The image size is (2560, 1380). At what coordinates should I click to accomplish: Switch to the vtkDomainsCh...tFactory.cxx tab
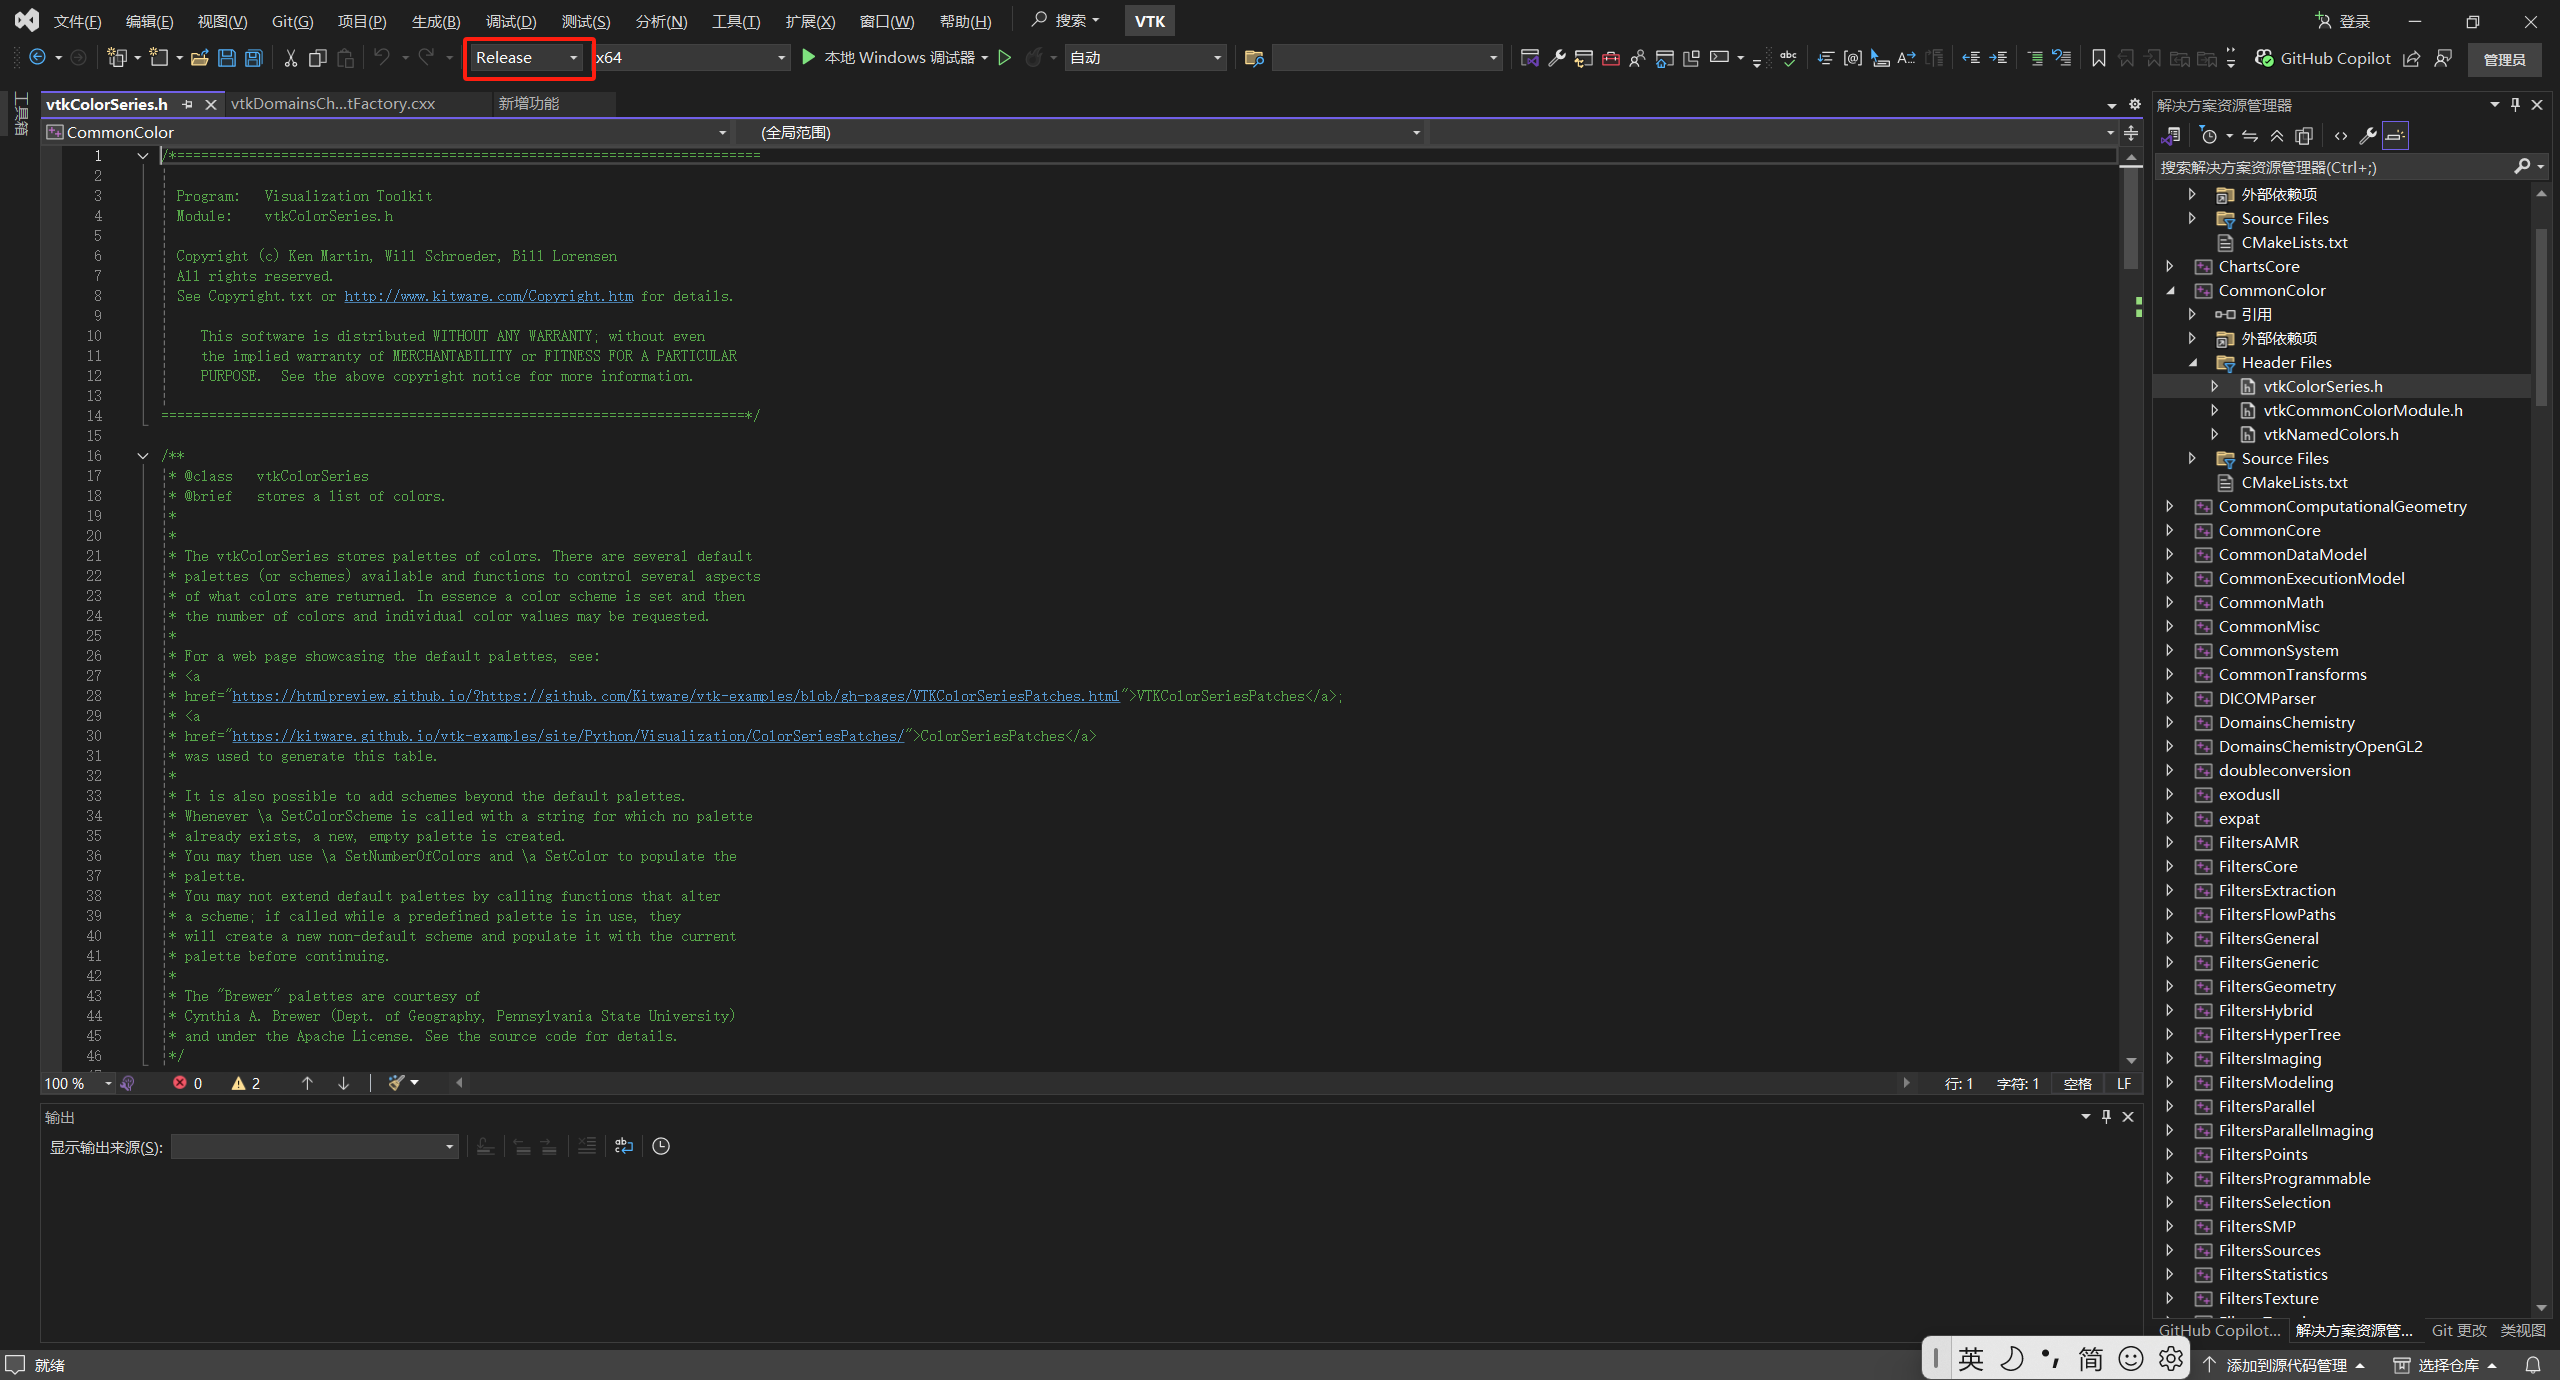click(333, 103)
